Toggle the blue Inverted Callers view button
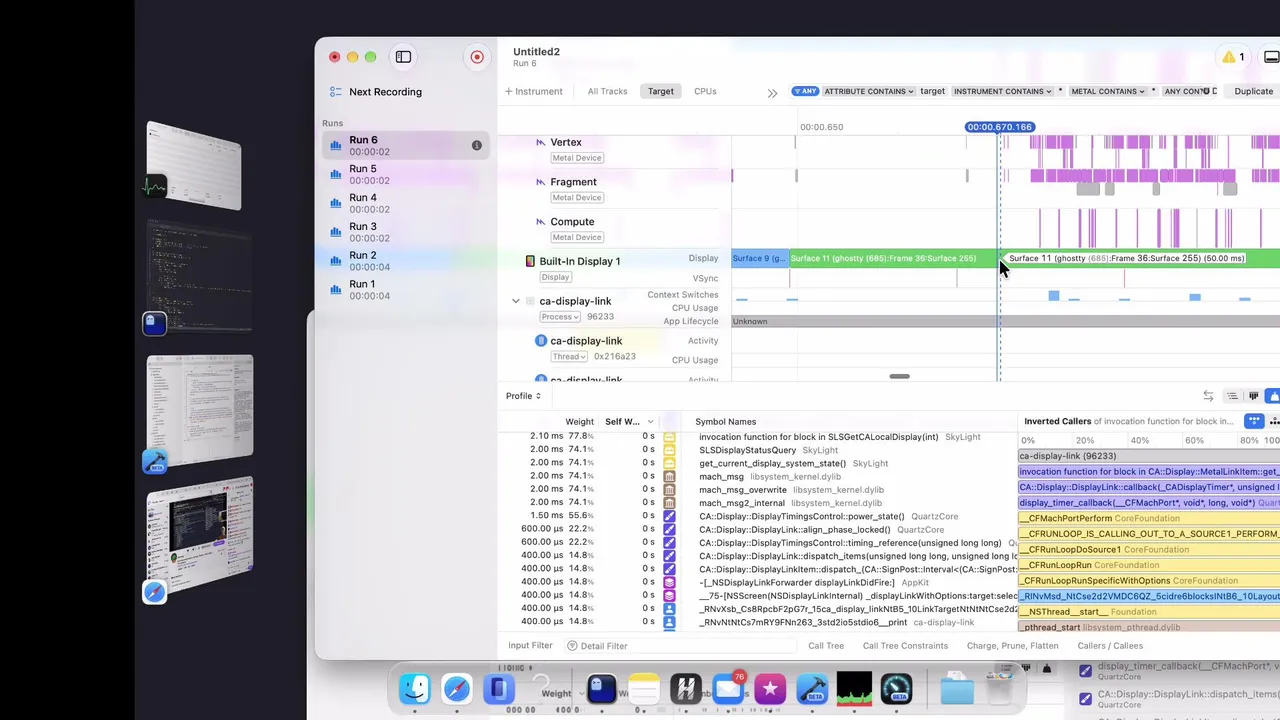The width and height of the screenshot is (1280, 720). (x=1253, y=421)
